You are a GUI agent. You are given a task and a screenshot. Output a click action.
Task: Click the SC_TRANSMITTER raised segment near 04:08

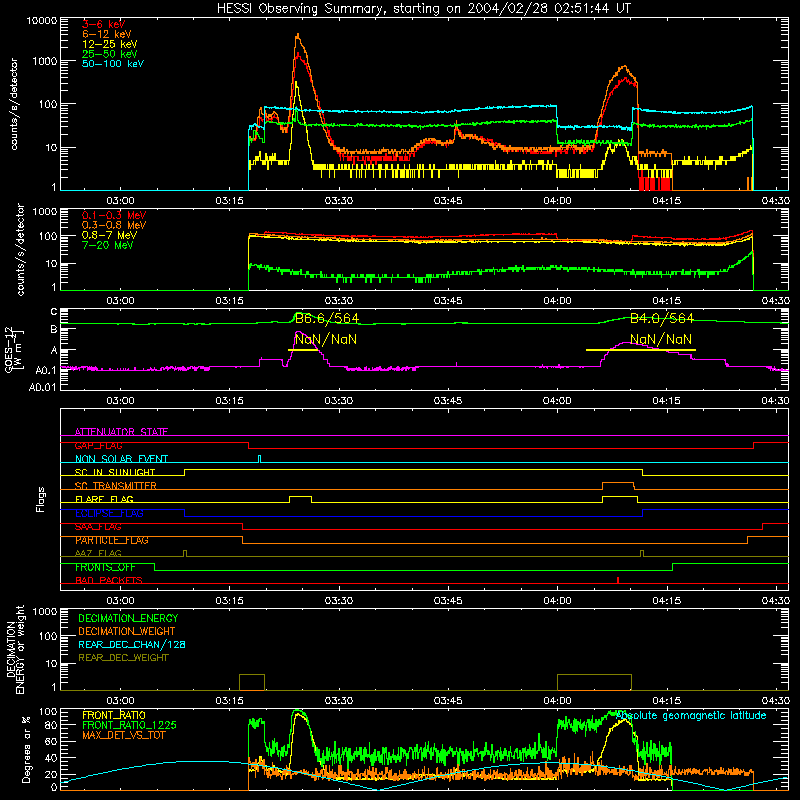tap(618, 483)
